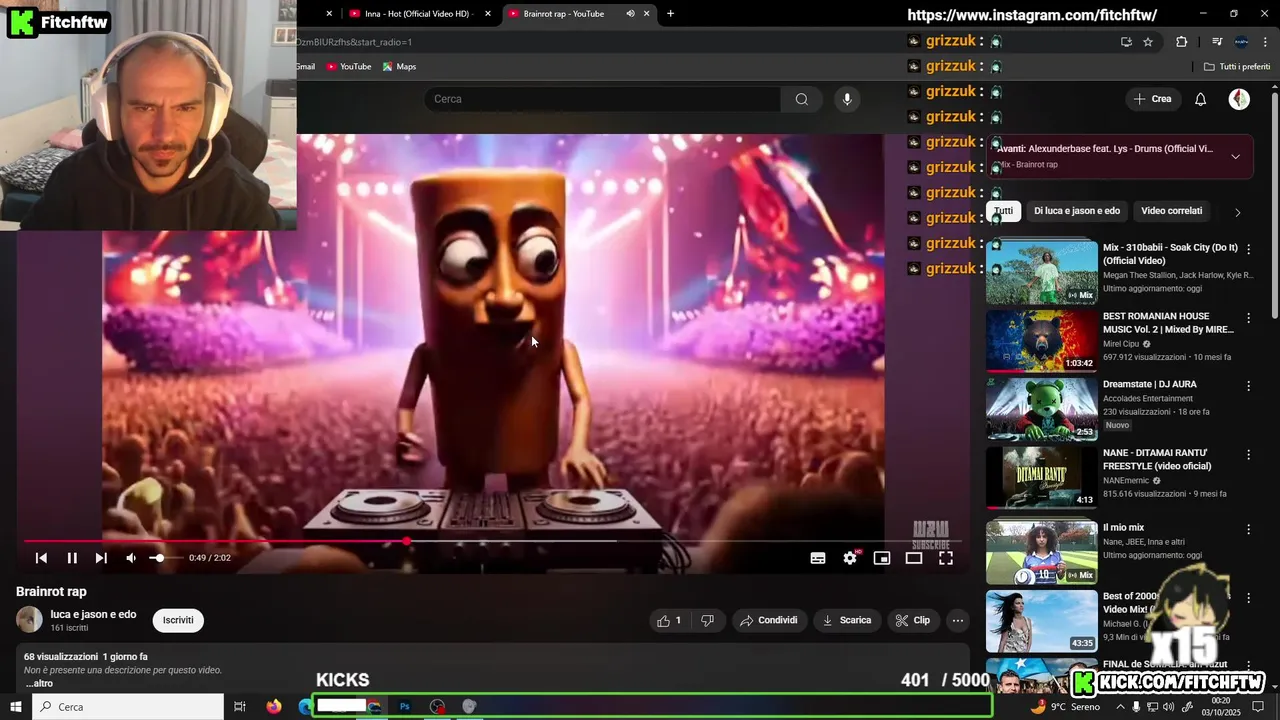The height and width of the screenshot is (720, 1280).
Task: Search by voice with the microphone
Action: click(x=847, y=99)
